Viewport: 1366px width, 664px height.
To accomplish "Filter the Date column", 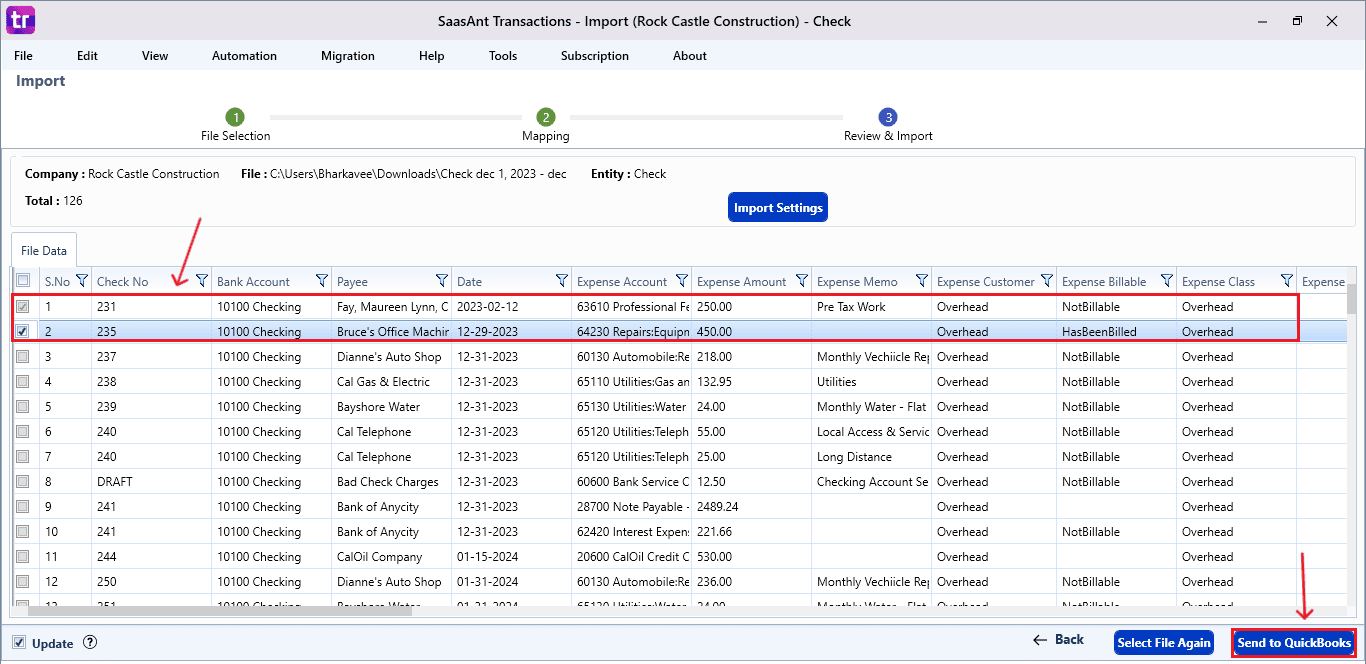I will point(561,281).
